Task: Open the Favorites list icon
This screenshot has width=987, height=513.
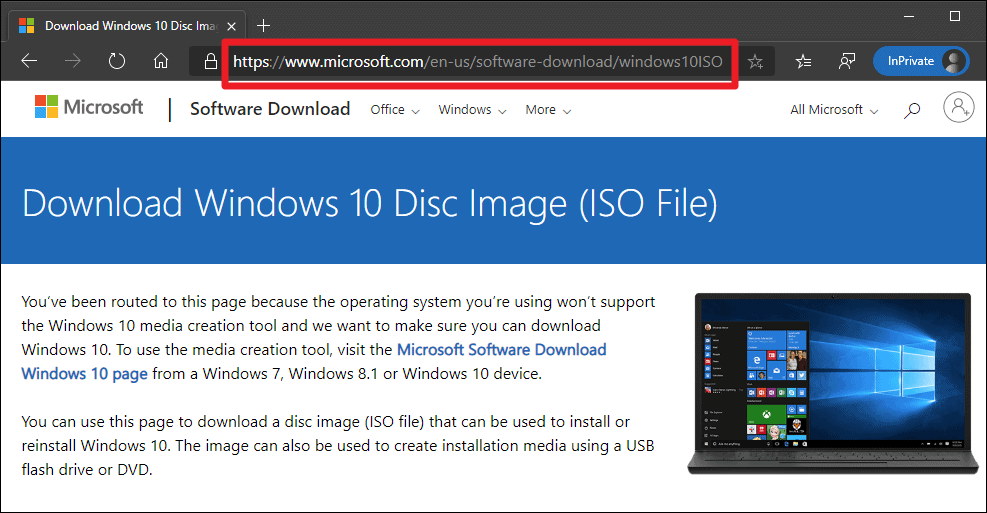Action: click(x=803, y=61)
